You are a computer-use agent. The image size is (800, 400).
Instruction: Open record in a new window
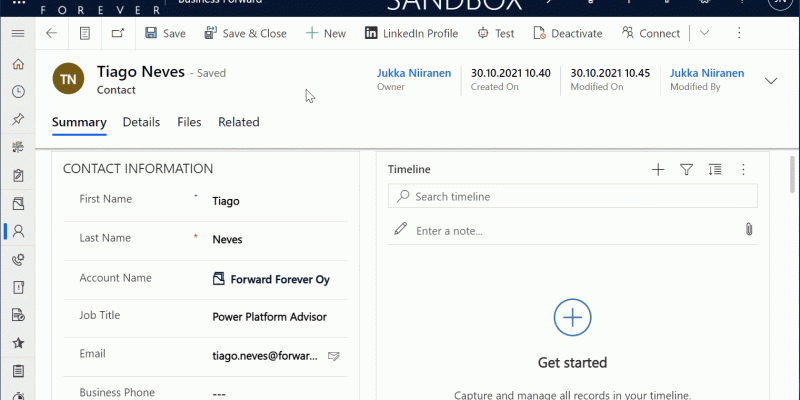[x=118, y=34]
